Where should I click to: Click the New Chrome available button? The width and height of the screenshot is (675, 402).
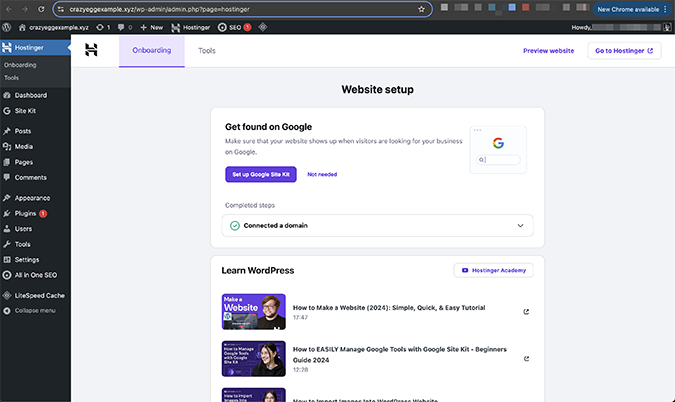(x=631, y=9)
